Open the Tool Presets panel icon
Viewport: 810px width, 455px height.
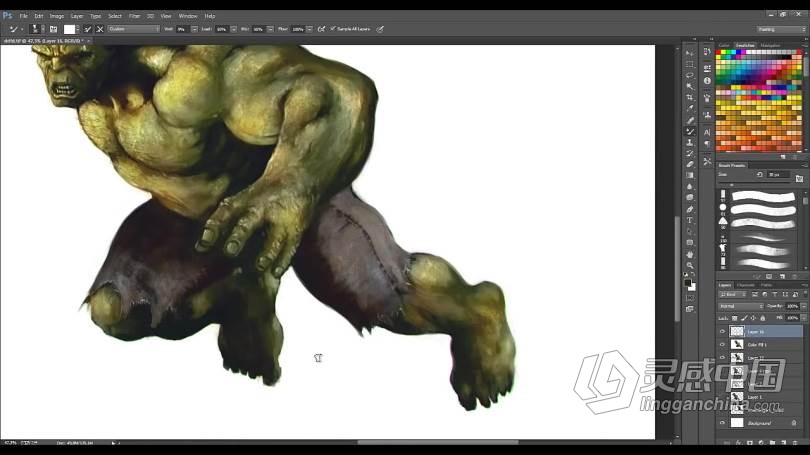coord(707,162)
